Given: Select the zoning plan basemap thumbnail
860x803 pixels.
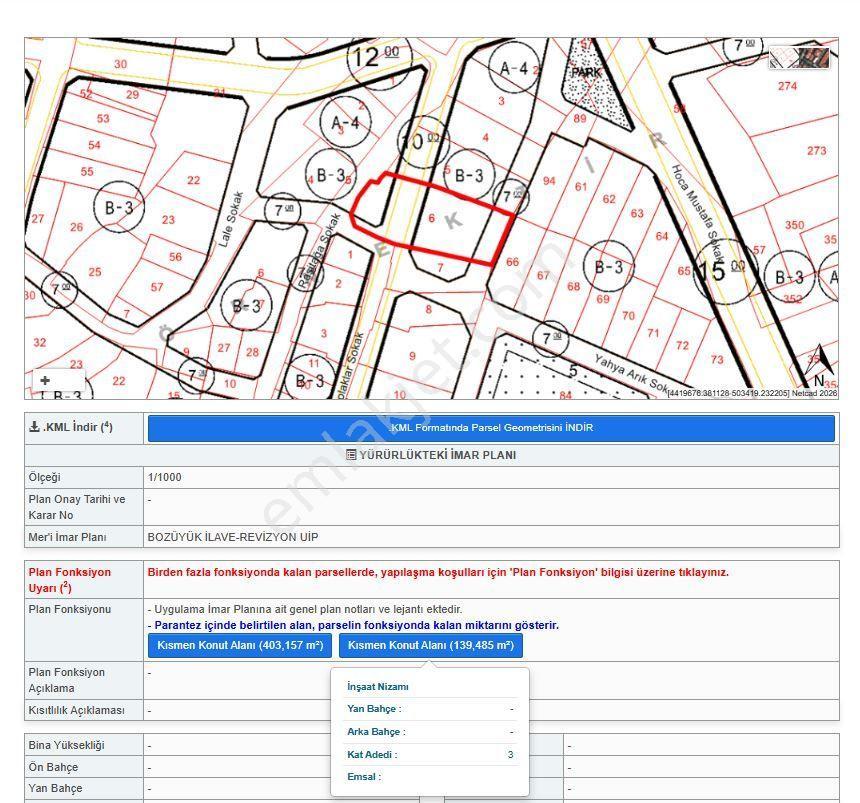Looking at the screenshot, I should tap(784, 57).
